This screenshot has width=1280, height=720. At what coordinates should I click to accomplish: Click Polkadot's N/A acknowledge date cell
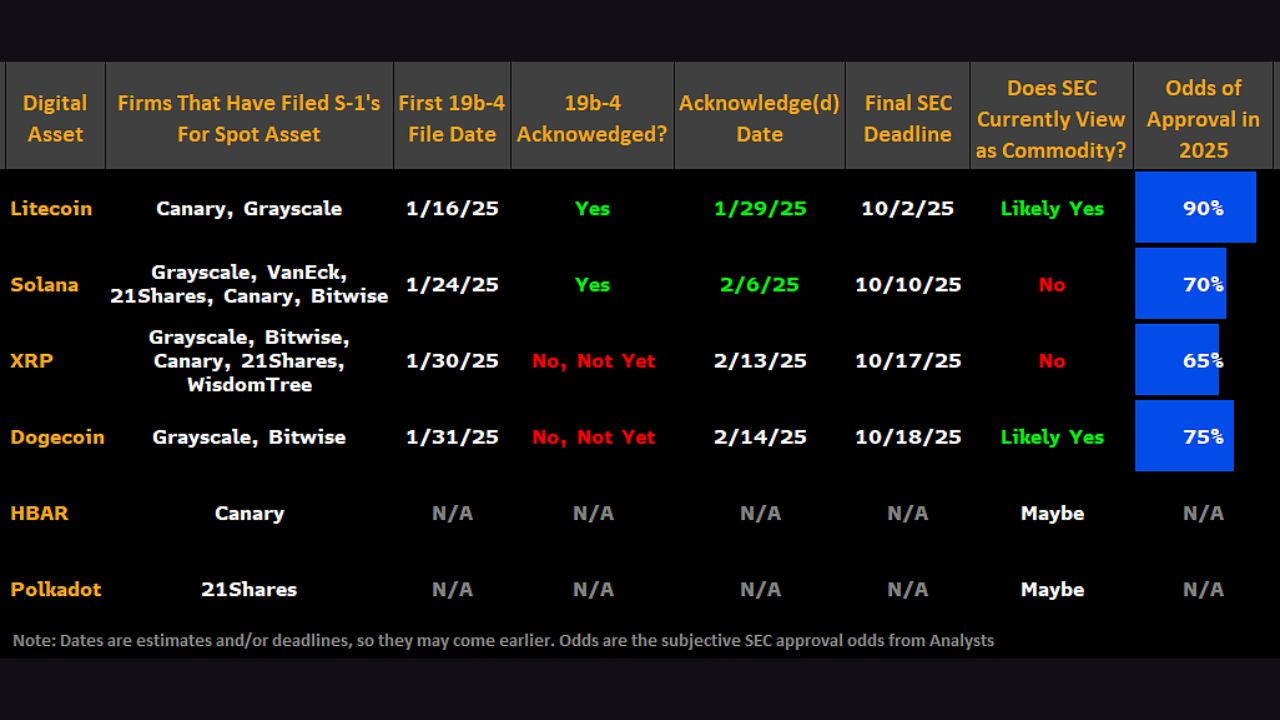click(x=760, y=589)
